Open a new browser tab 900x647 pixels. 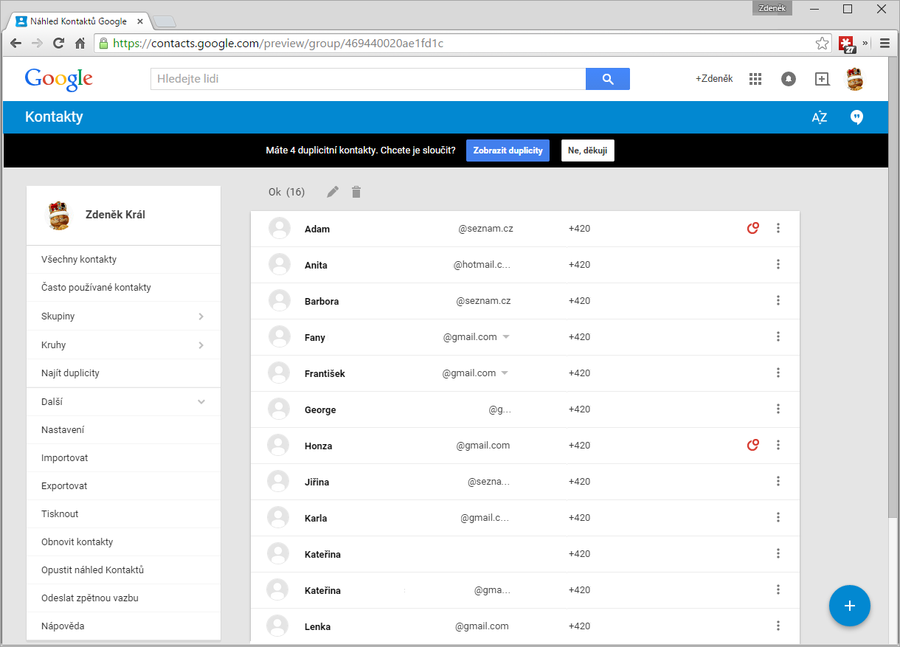click(x=165, y=22)
